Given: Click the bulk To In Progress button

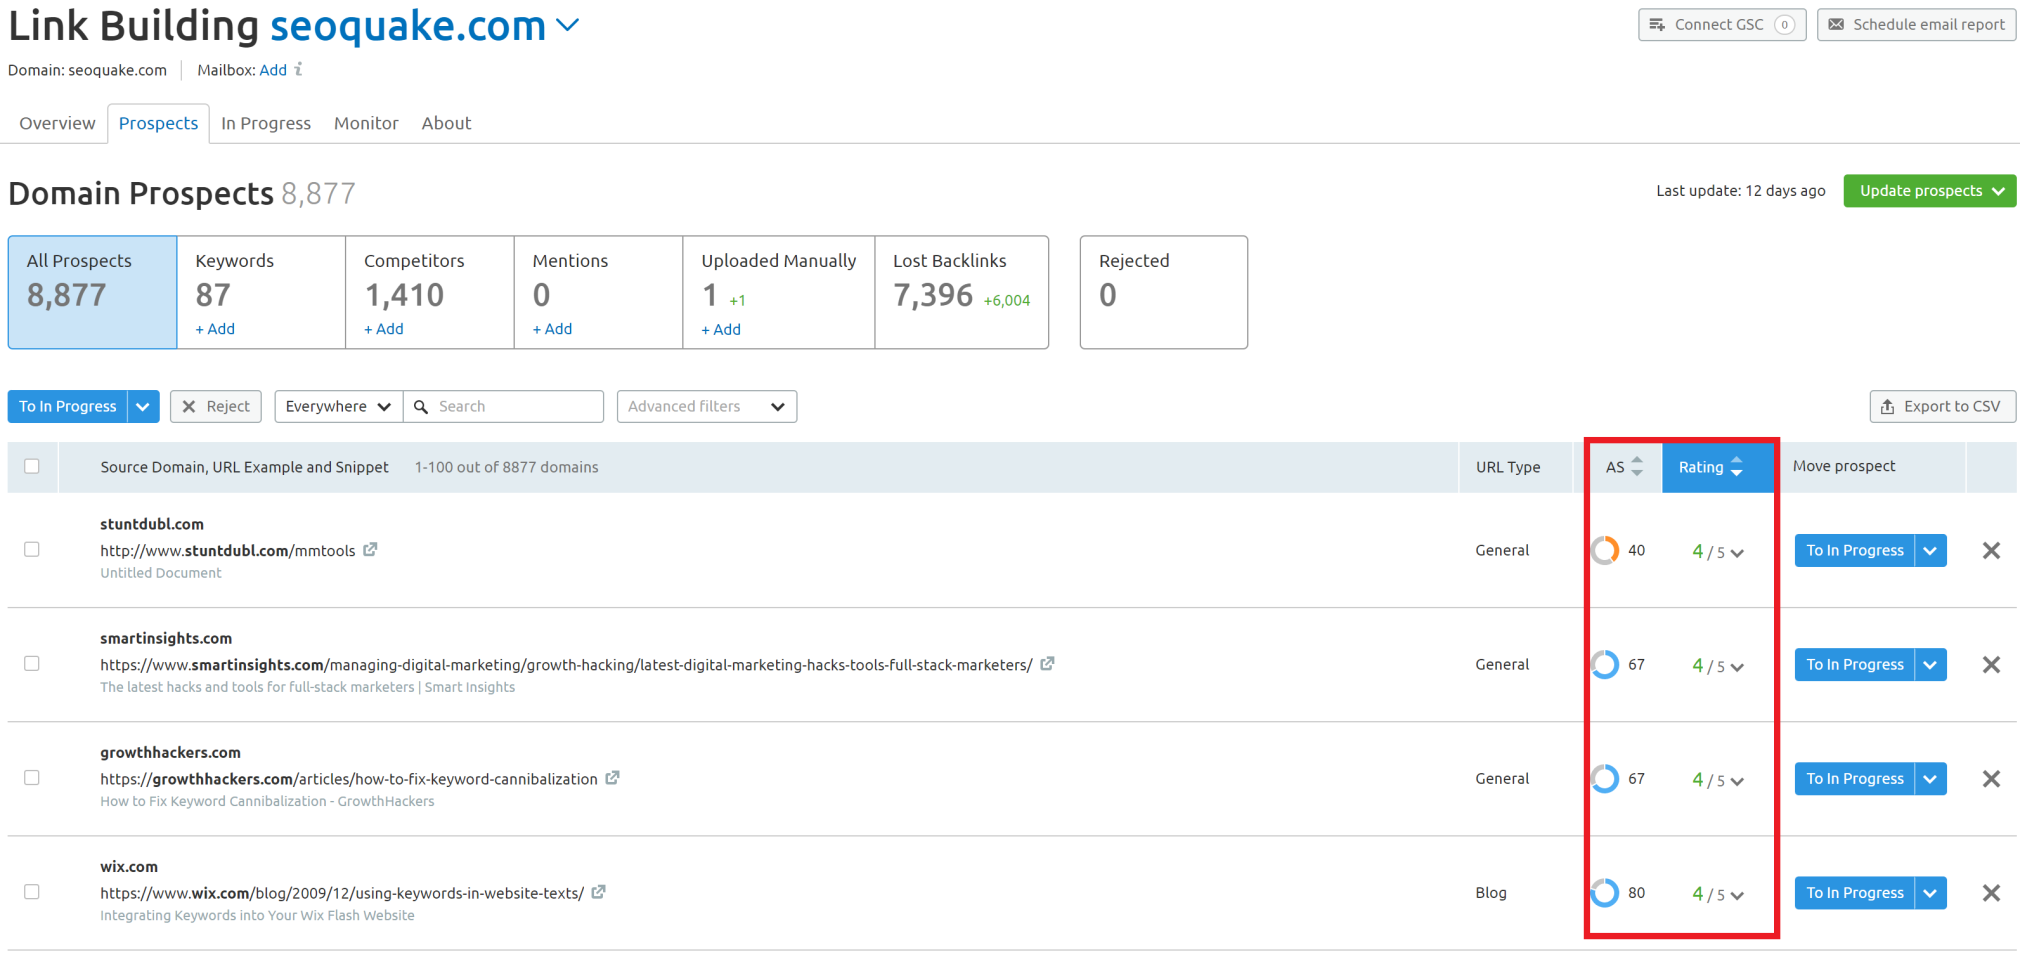Looking at the screenshot, I should tap(68, 406).
